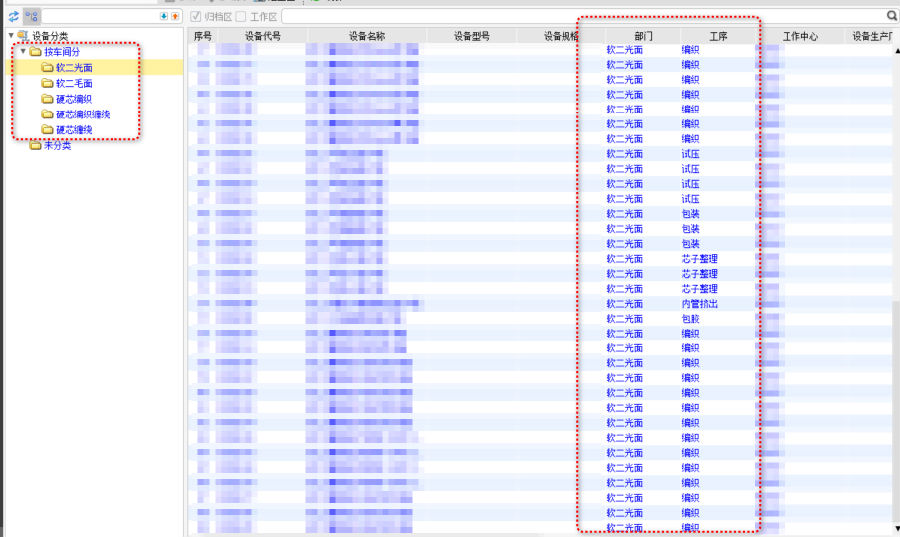Click the orange up-arrow icon in tree search
This screenshot has height=537, width=900.
click(175, 17)
